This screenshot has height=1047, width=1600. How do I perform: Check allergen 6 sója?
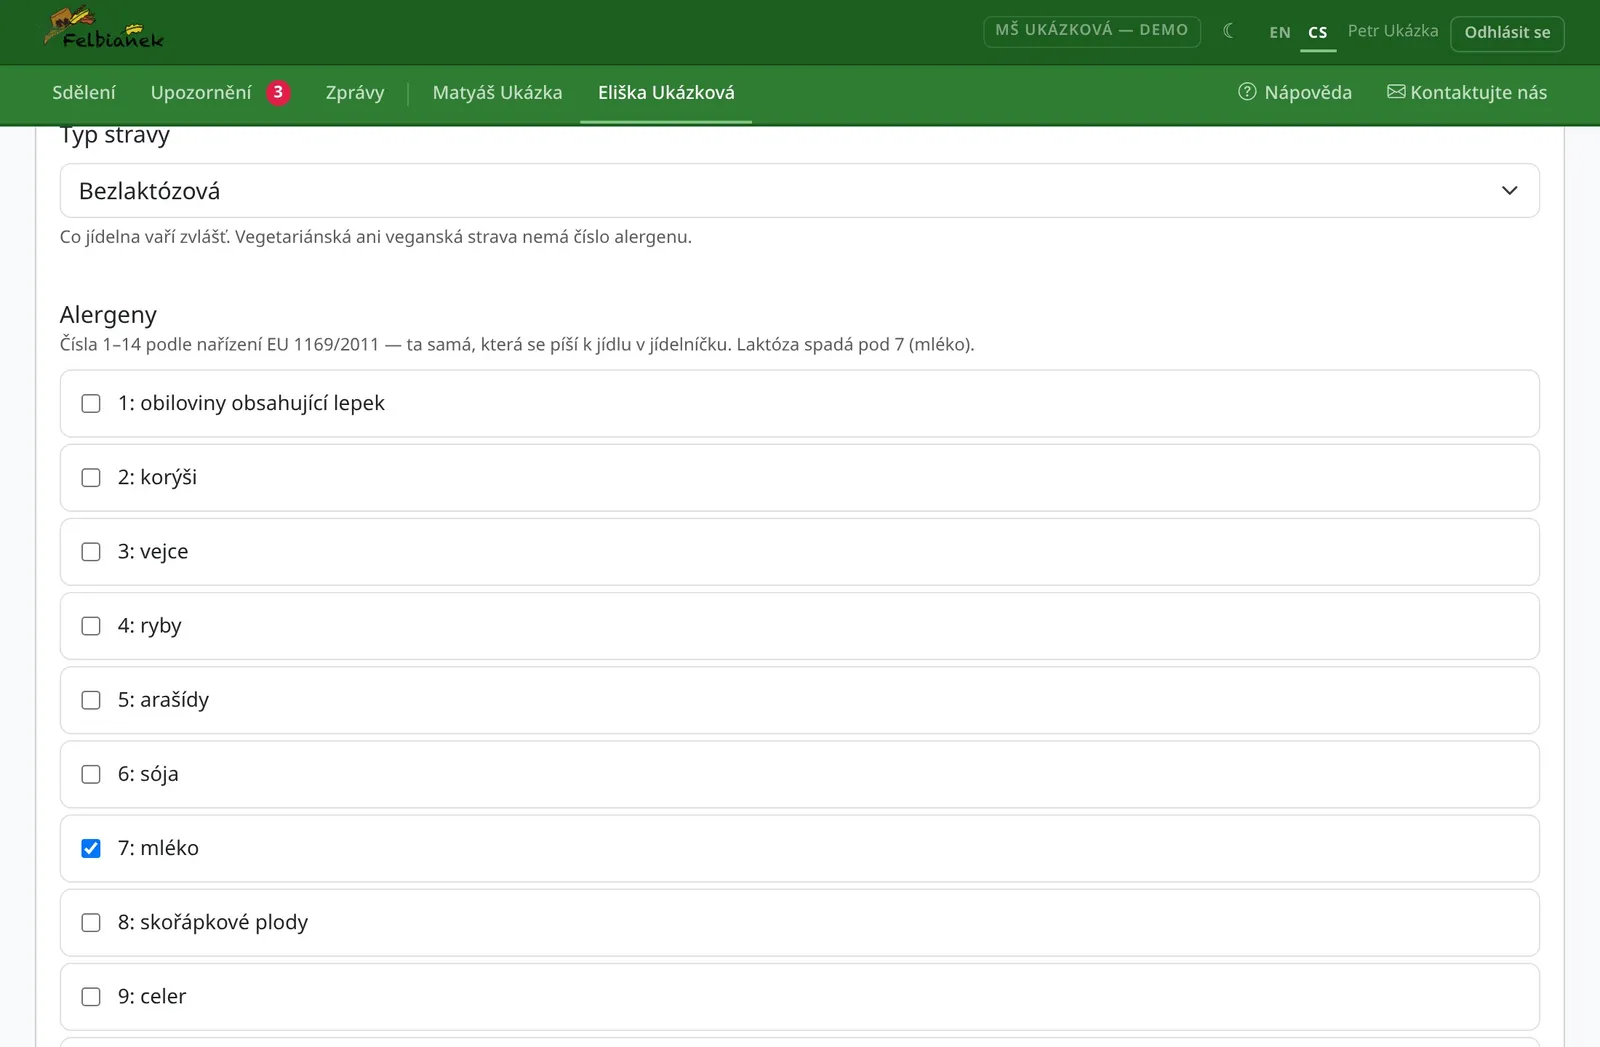pyautogui.click(x=91, y=774)
